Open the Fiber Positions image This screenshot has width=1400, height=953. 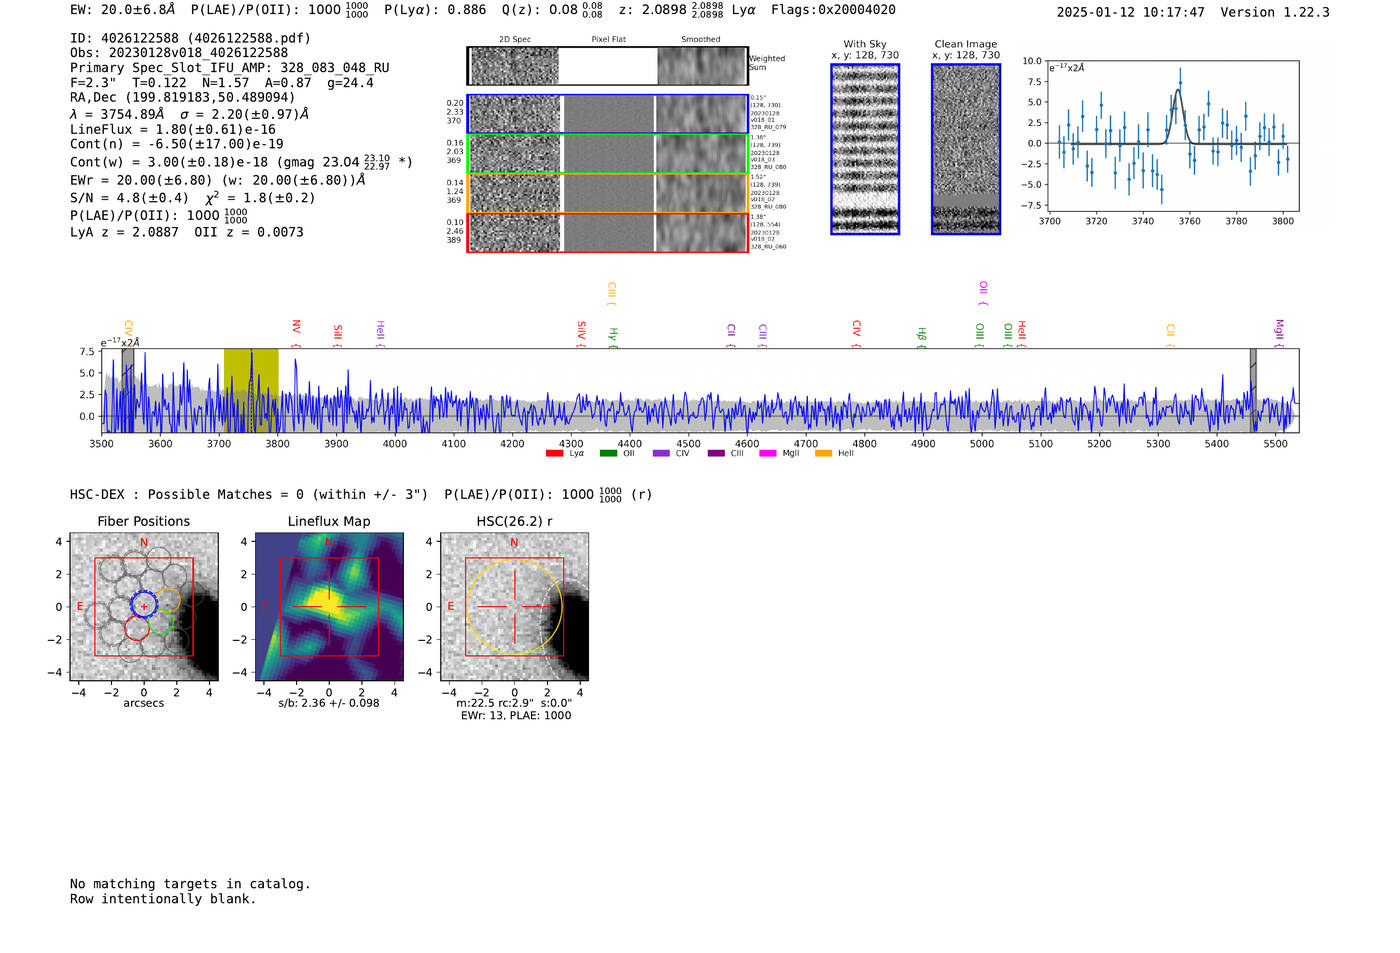[144, 607]
